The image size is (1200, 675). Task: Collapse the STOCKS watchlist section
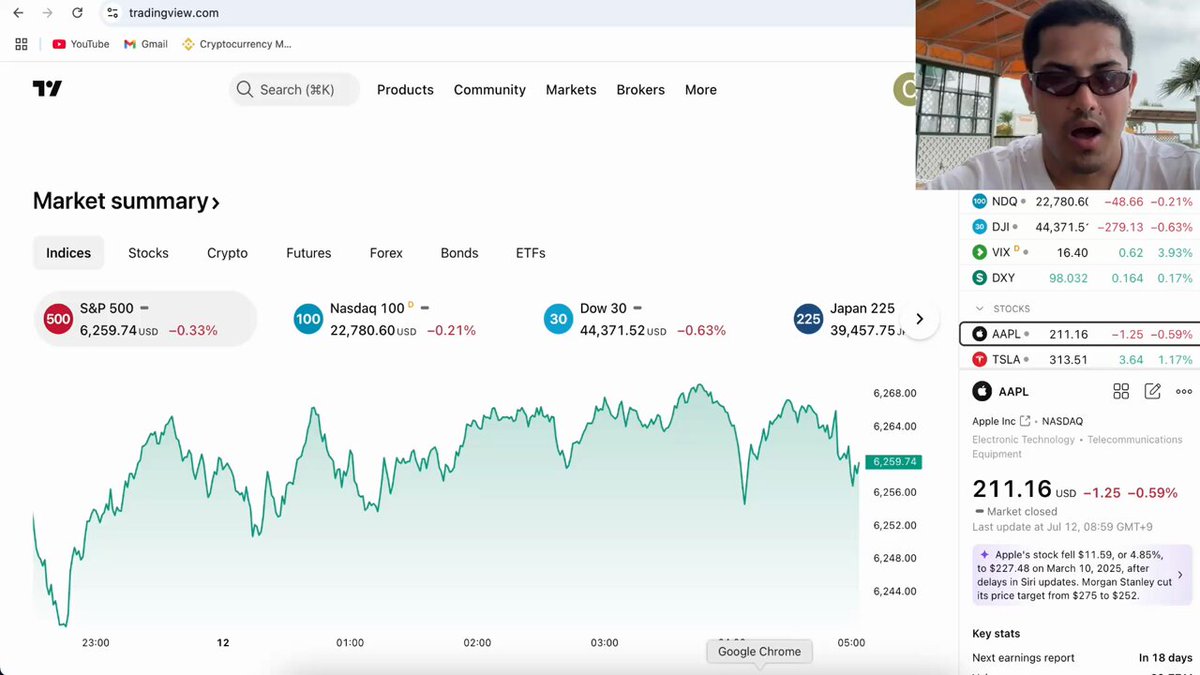[979, 308]
